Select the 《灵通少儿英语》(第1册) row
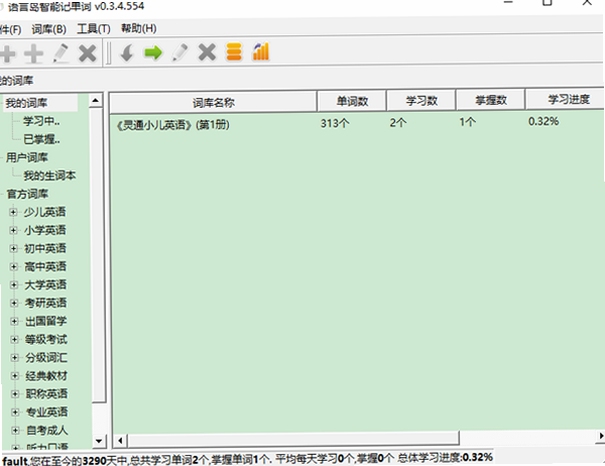The height and width of the screenshot is (466, 605). coord(357,123)
